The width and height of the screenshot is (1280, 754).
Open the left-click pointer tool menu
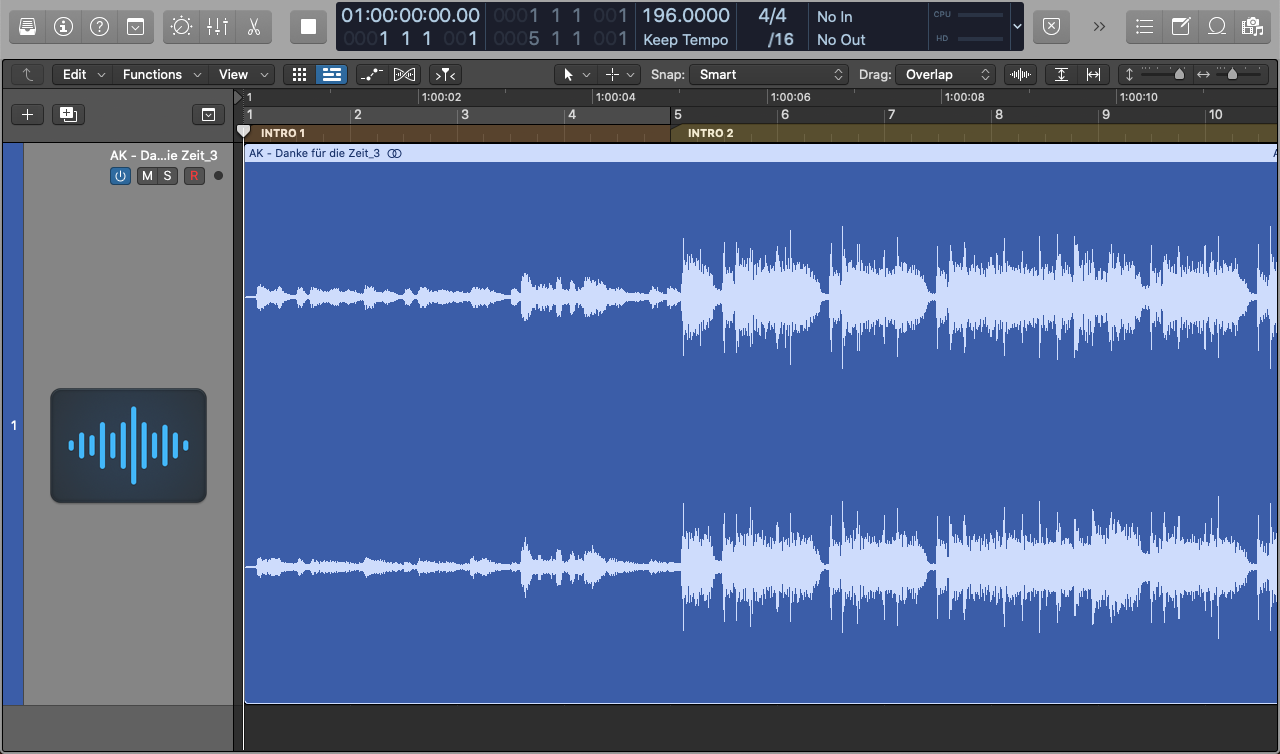tap(576, 74)
